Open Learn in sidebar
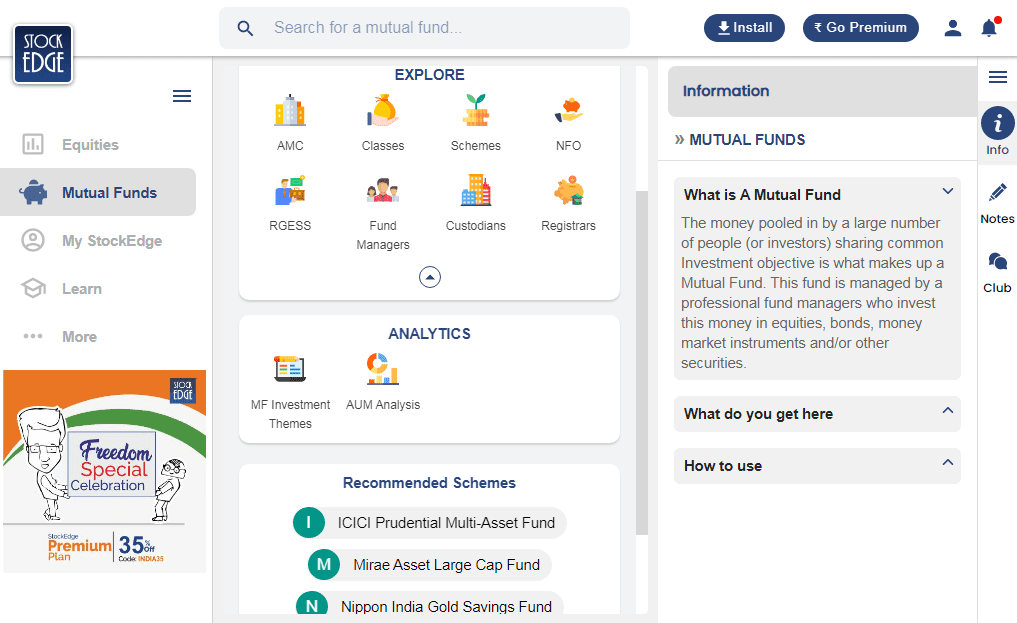The height and width of the screenshot is (623, 1017). [98, 288]
